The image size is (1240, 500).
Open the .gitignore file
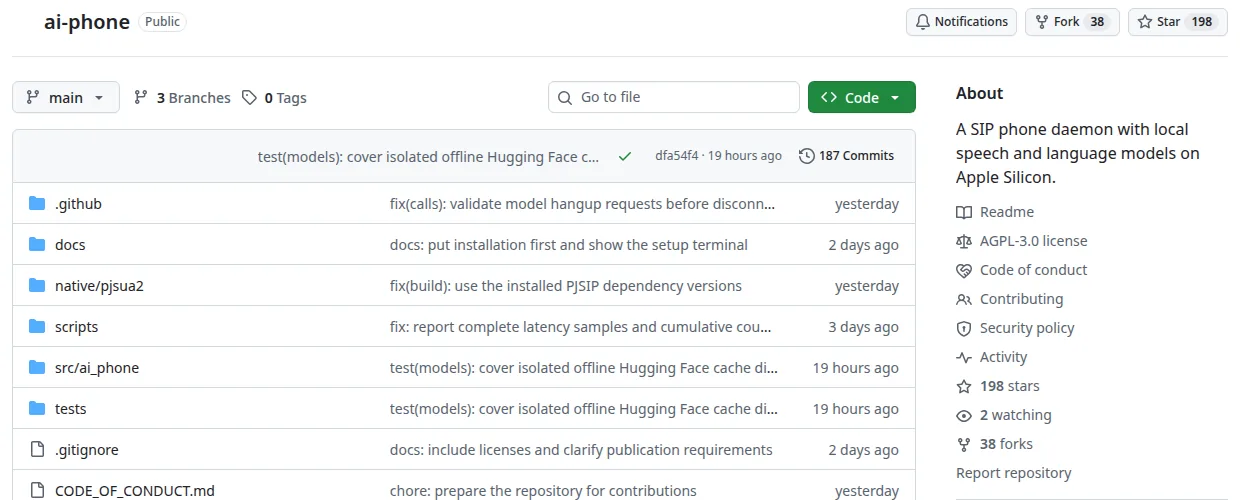(87, 450)
